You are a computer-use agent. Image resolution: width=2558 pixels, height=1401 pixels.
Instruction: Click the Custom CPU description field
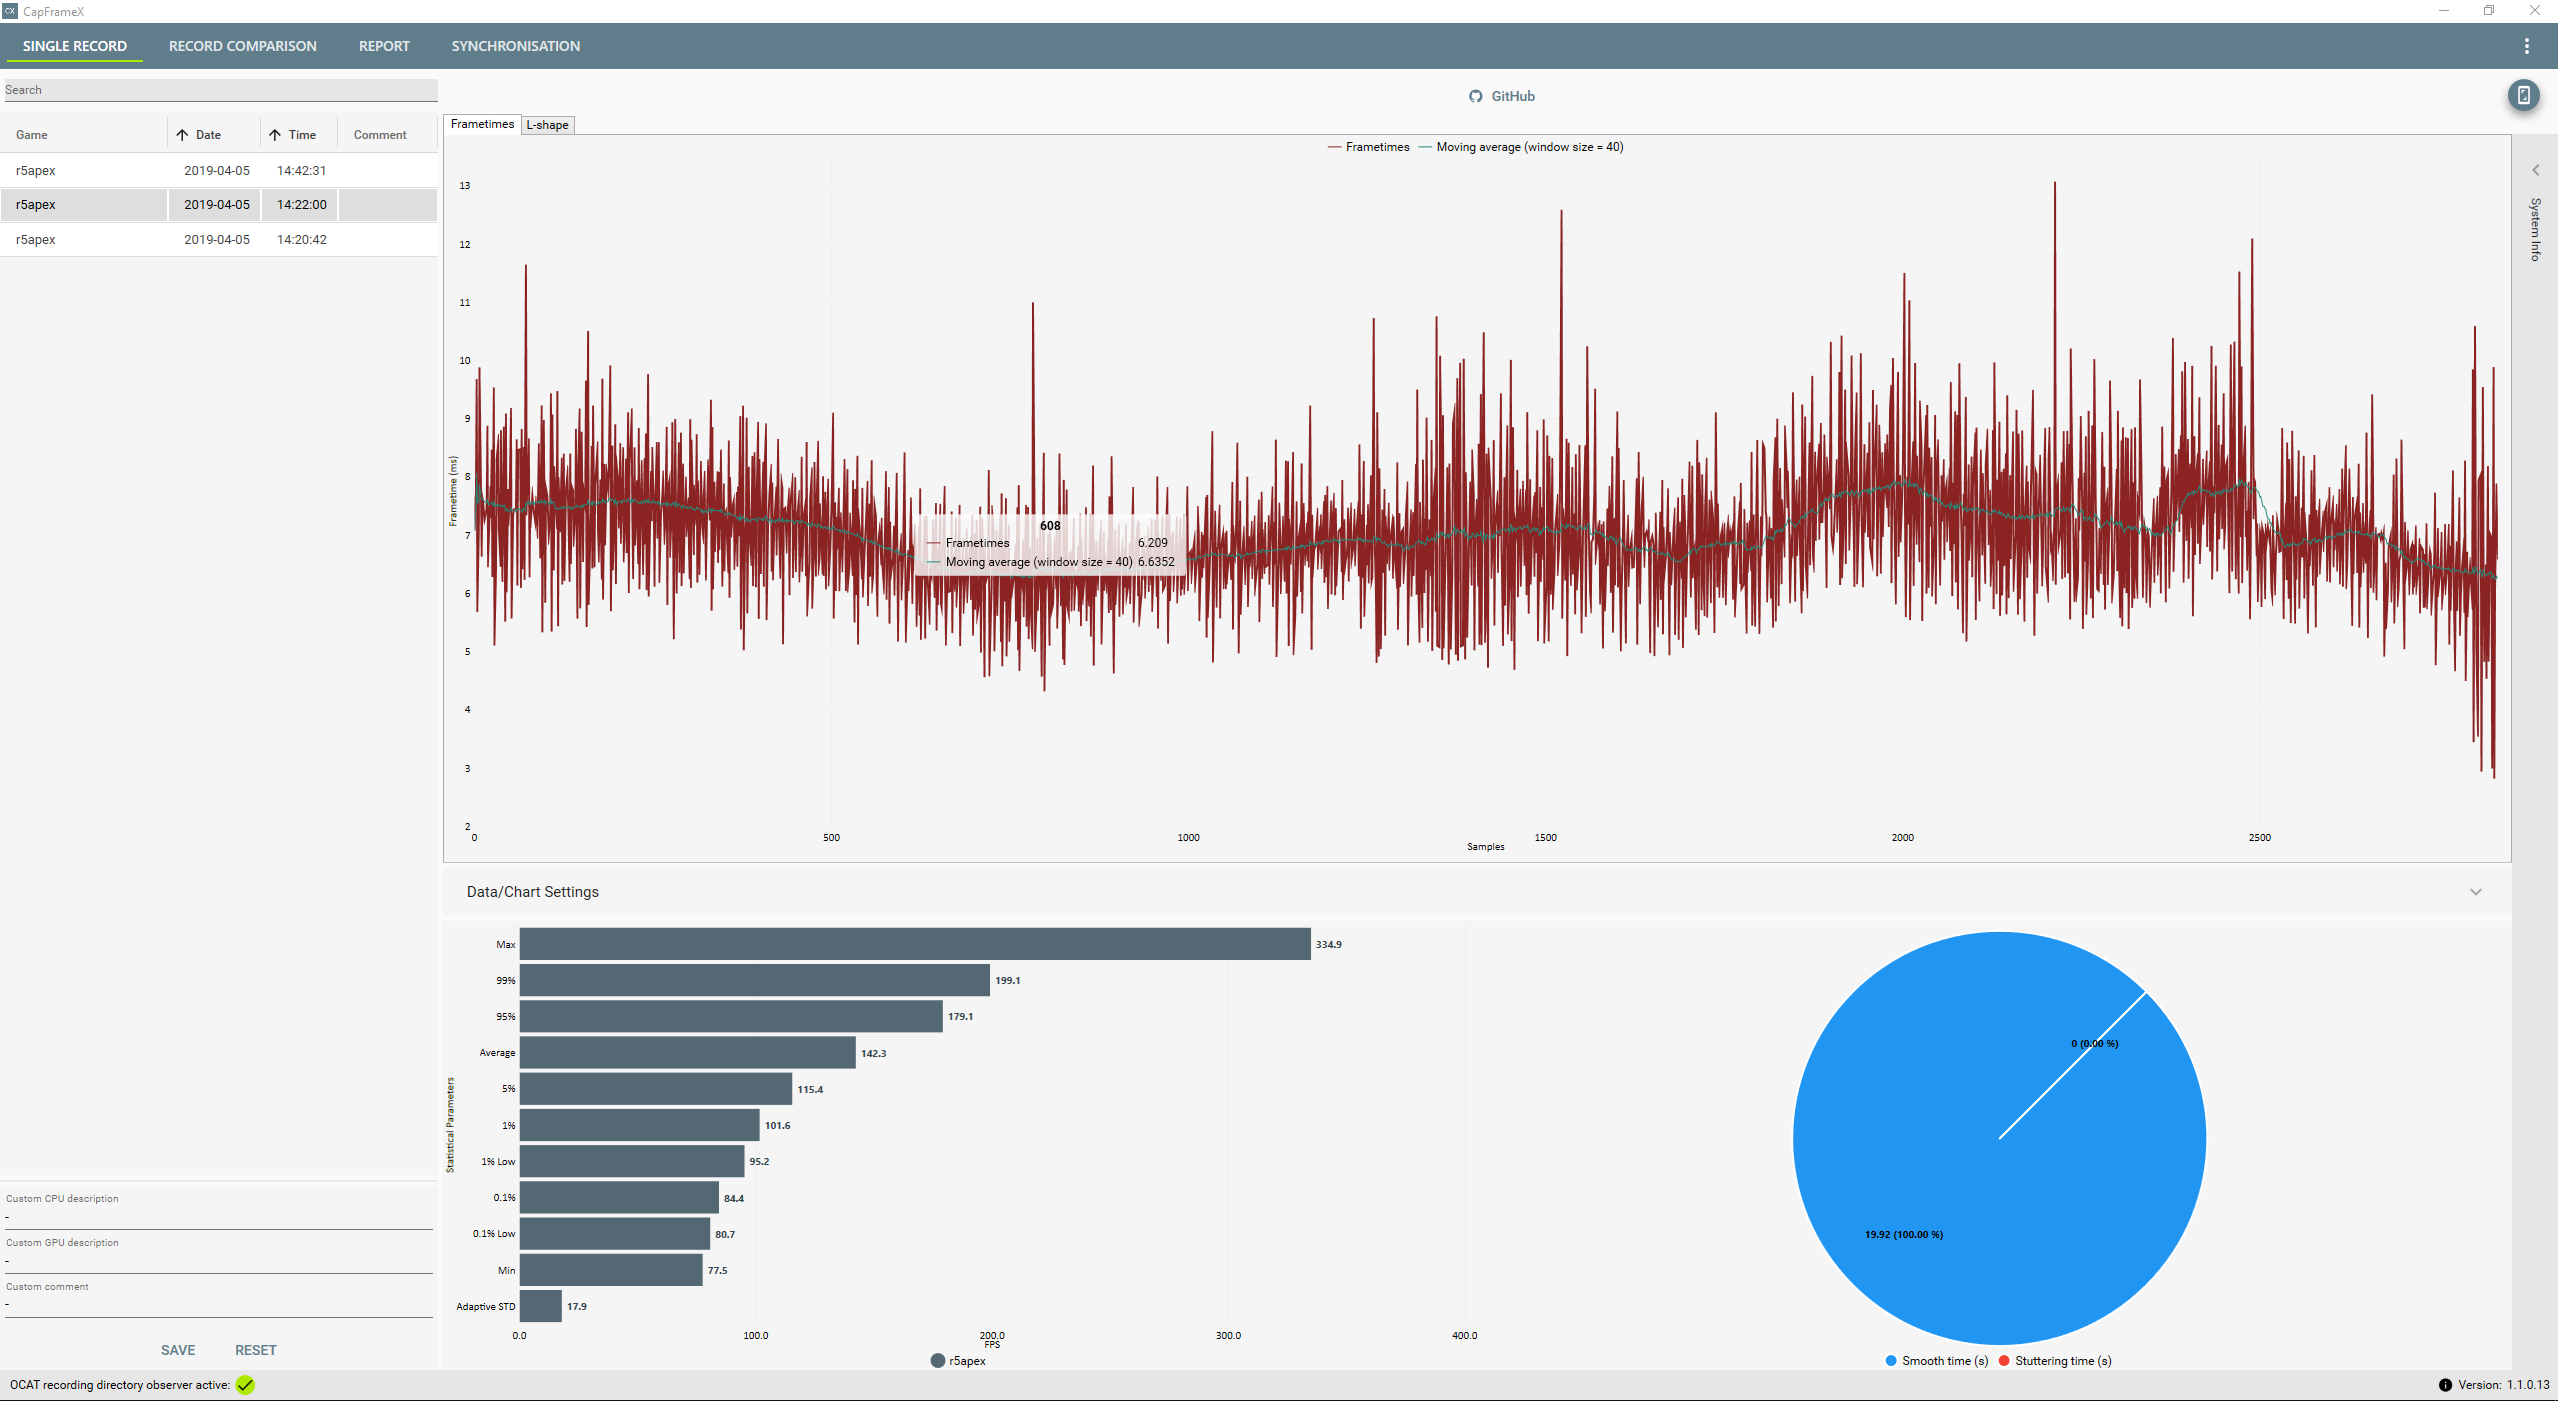tap(219, 1216)
